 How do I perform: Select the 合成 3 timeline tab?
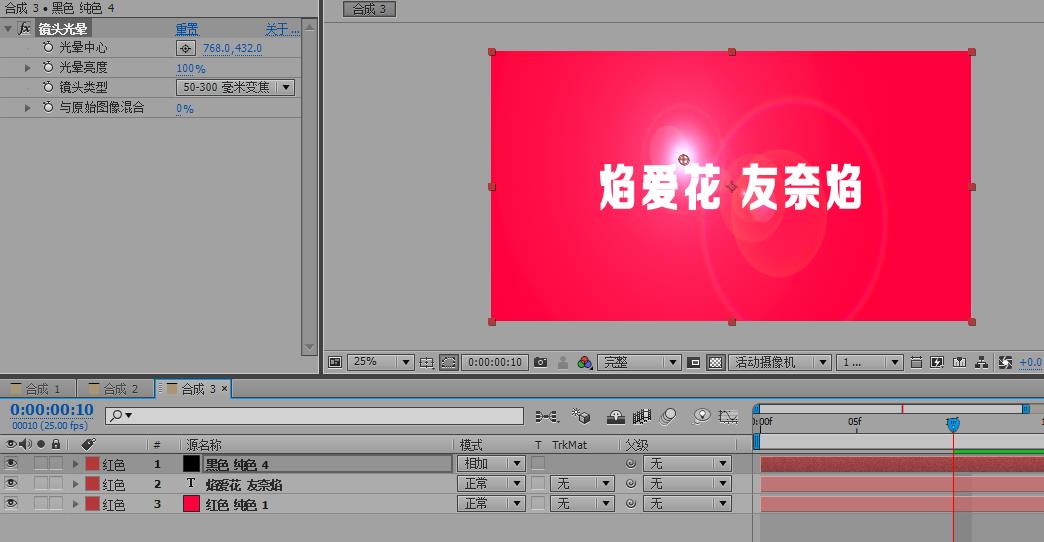coord(192,389)
